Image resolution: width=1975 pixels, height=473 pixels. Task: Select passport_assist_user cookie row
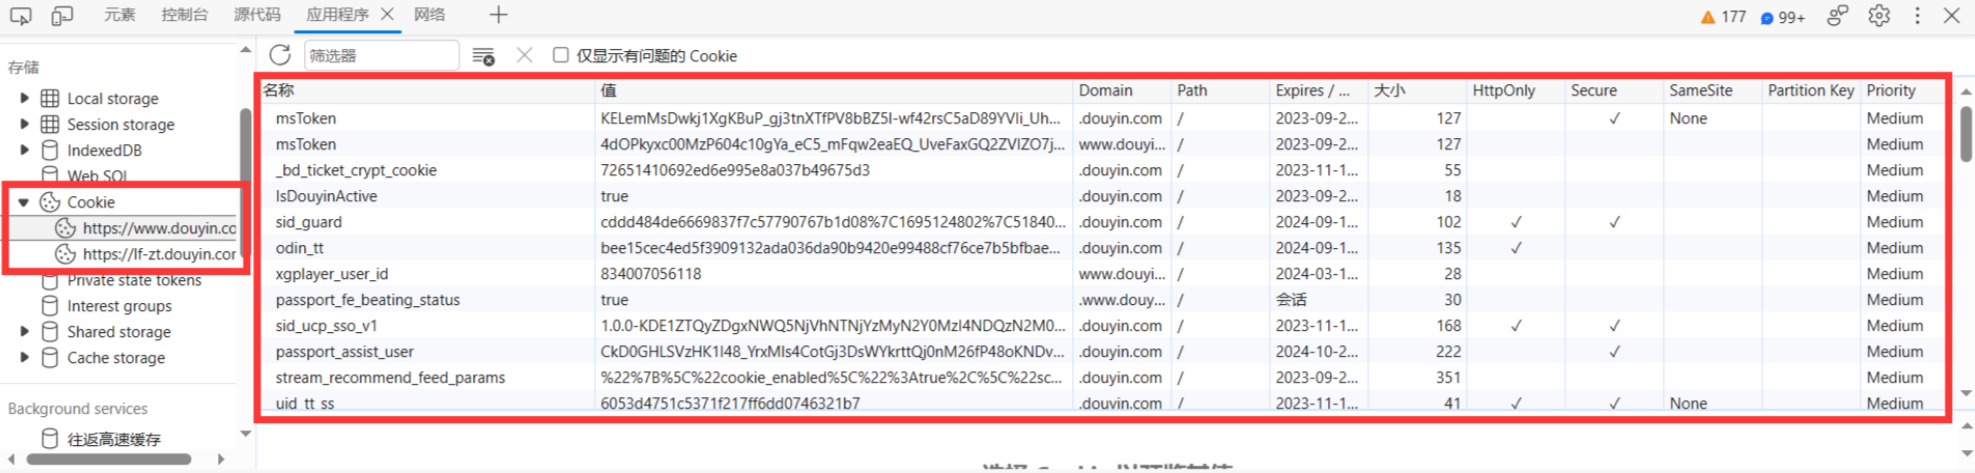(1102, 352)
